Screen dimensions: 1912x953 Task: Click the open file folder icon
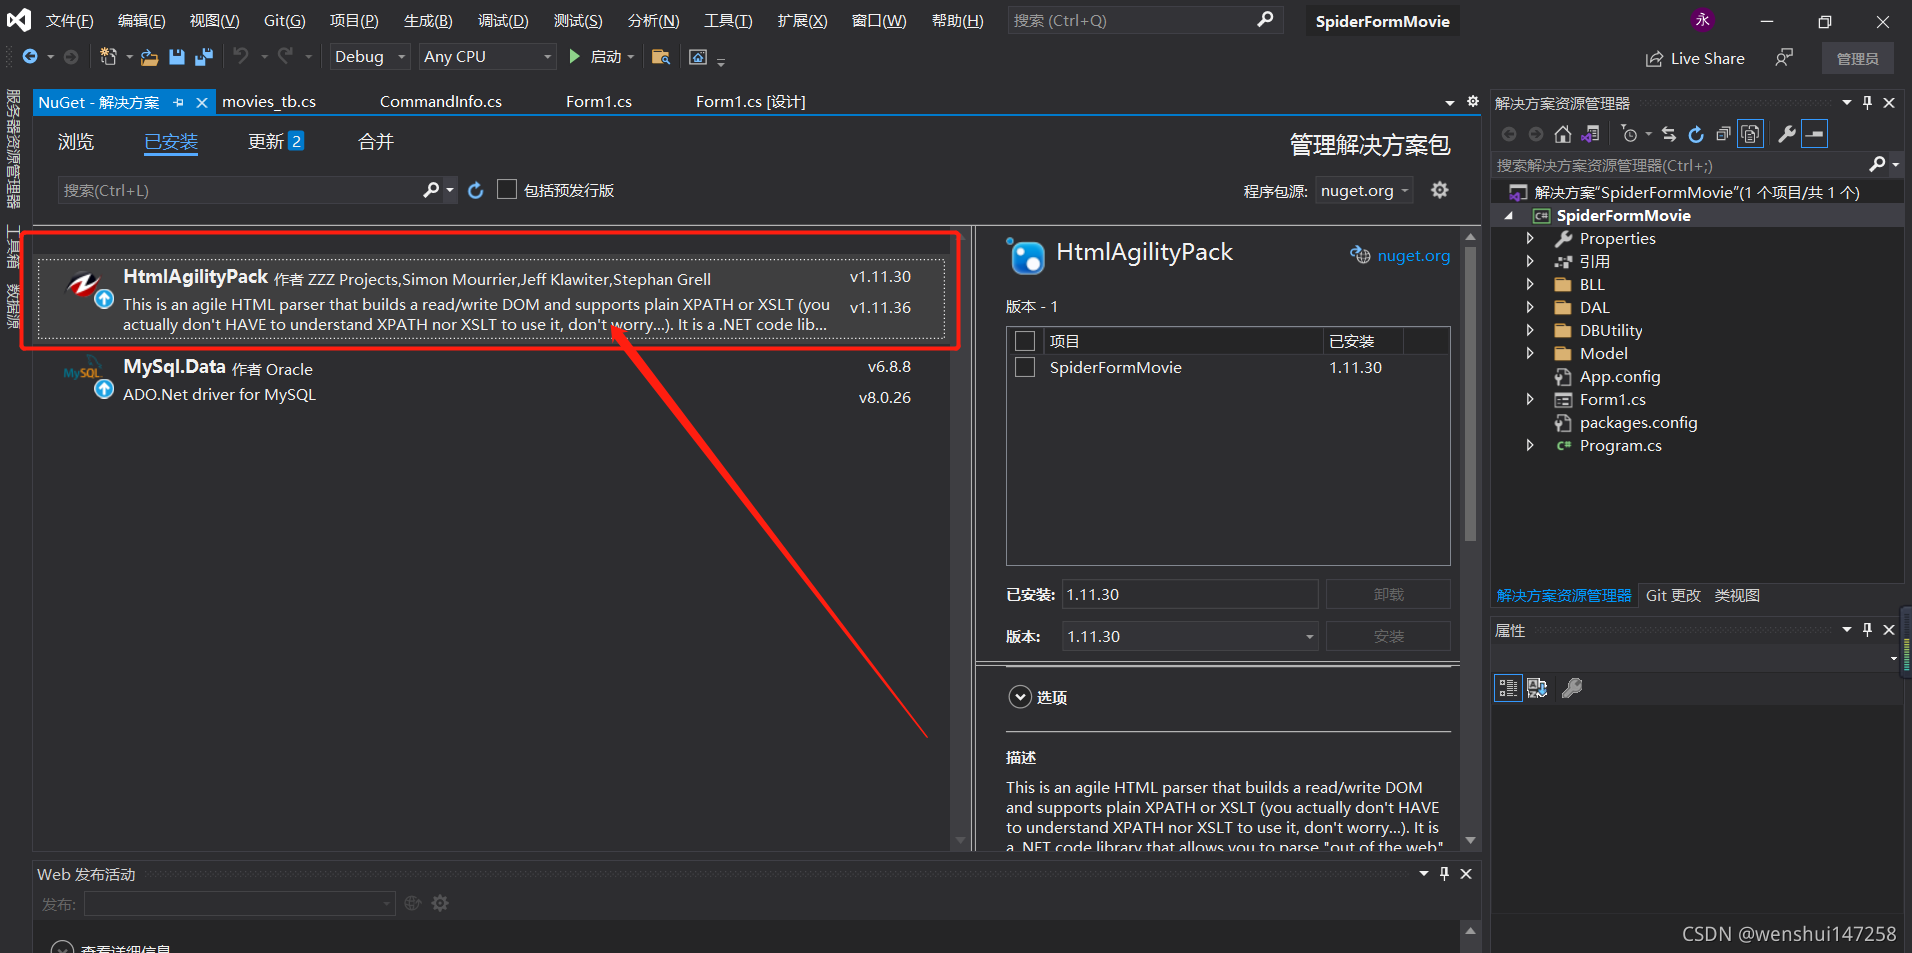click(149, 57)
